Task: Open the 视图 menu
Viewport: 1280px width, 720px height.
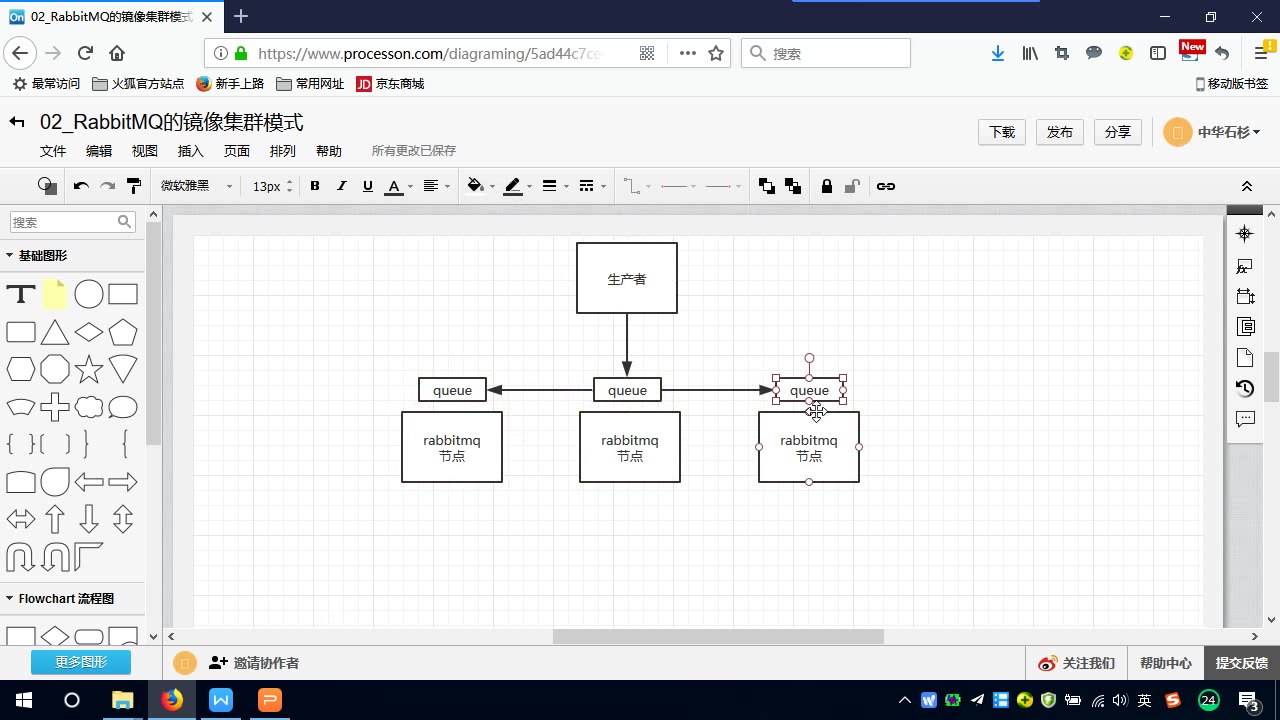Action: (x=145, y=151)
